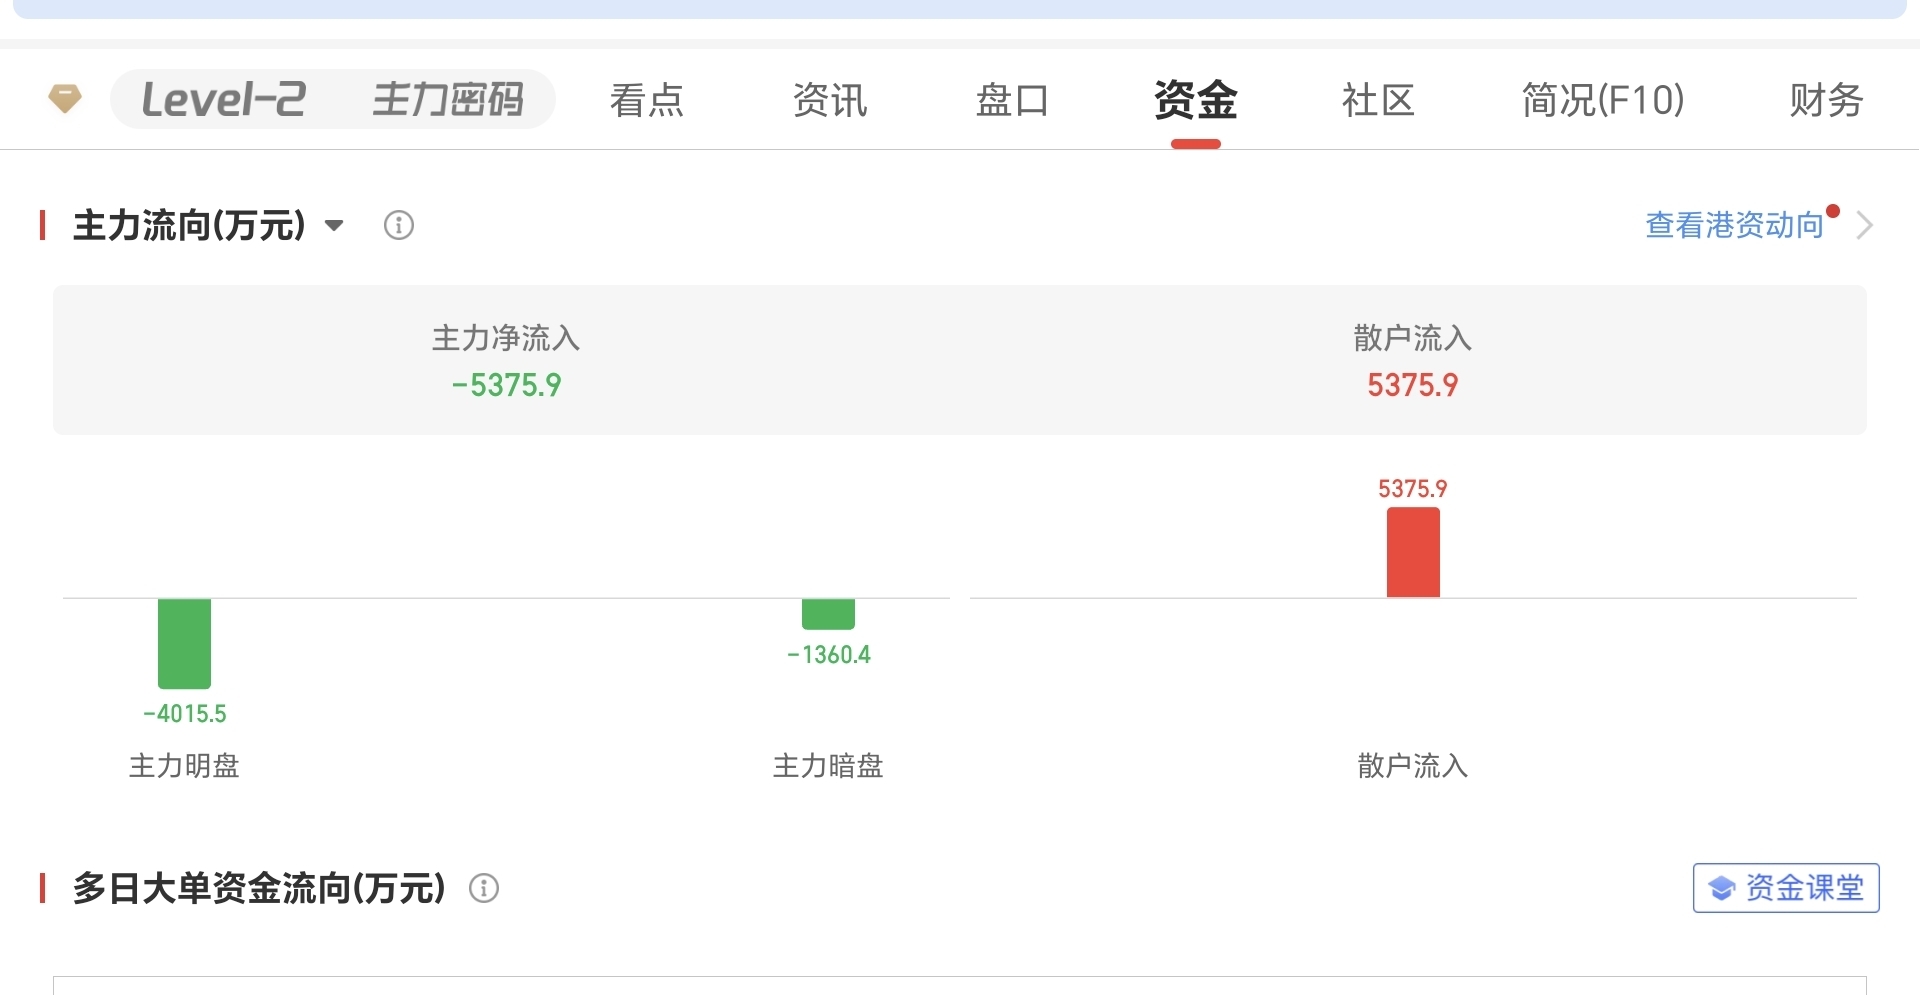Click the gold diamond VIP icon
The height and width of the screenshot is (995, 1920).
point(65,99)
